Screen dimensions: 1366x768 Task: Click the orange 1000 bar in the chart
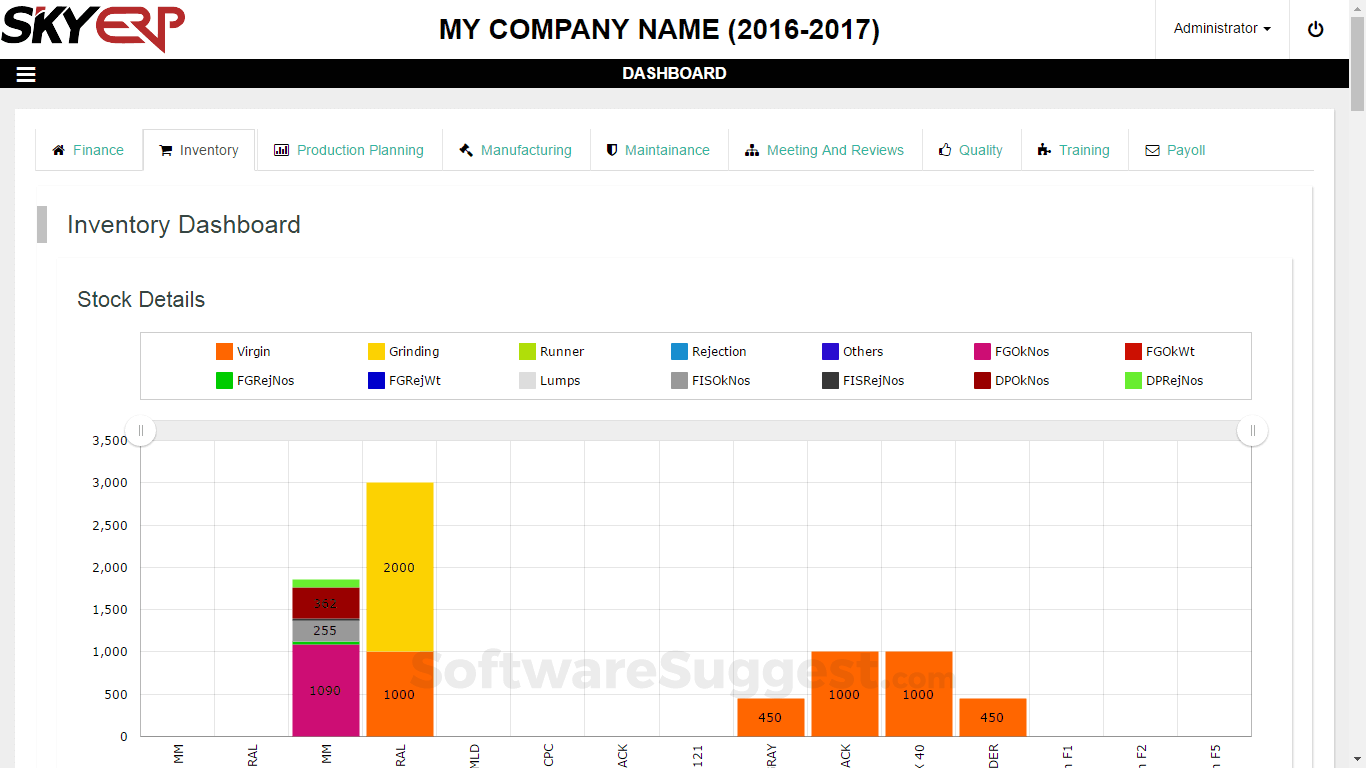coord(845,693)
